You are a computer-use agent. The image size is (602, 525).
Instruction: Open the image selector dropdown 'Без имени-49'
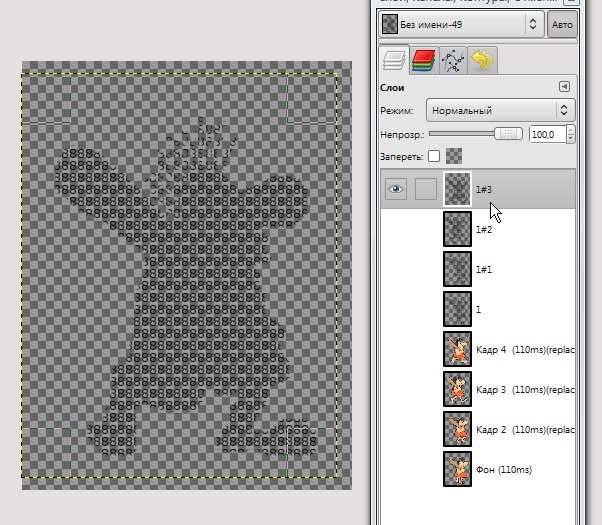click(461, 25)
